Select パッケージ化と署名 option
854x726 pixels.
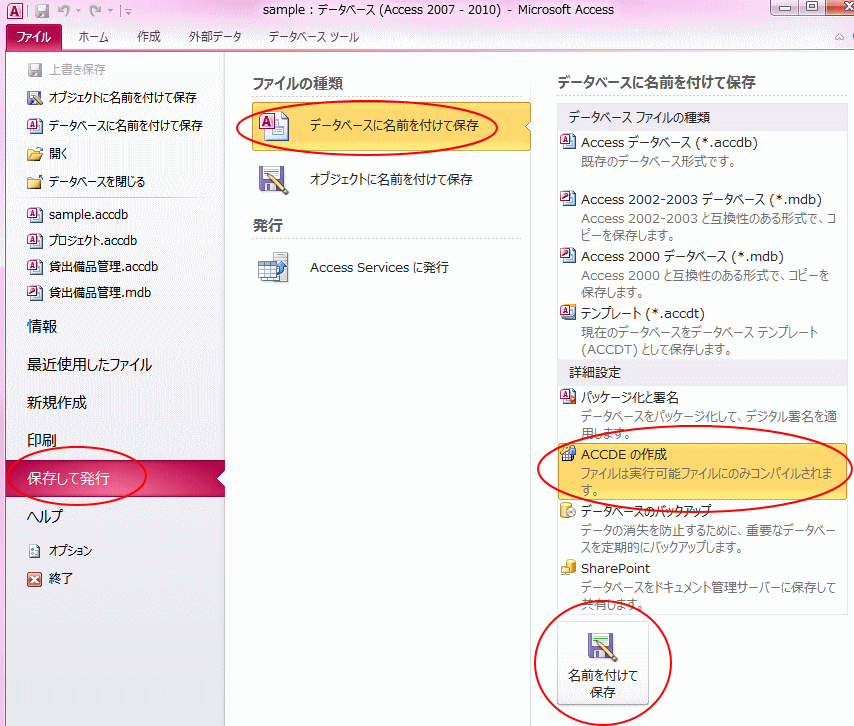[x=702, y=414]
